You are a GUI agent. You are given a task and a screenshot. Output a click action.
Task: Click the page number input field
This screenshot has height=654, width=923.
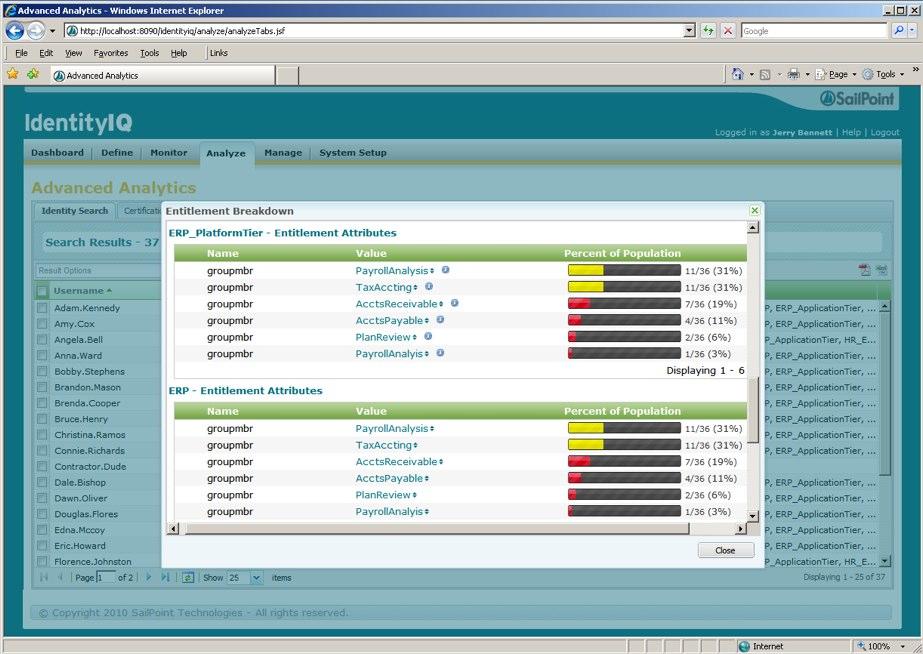tap(106, 577)
